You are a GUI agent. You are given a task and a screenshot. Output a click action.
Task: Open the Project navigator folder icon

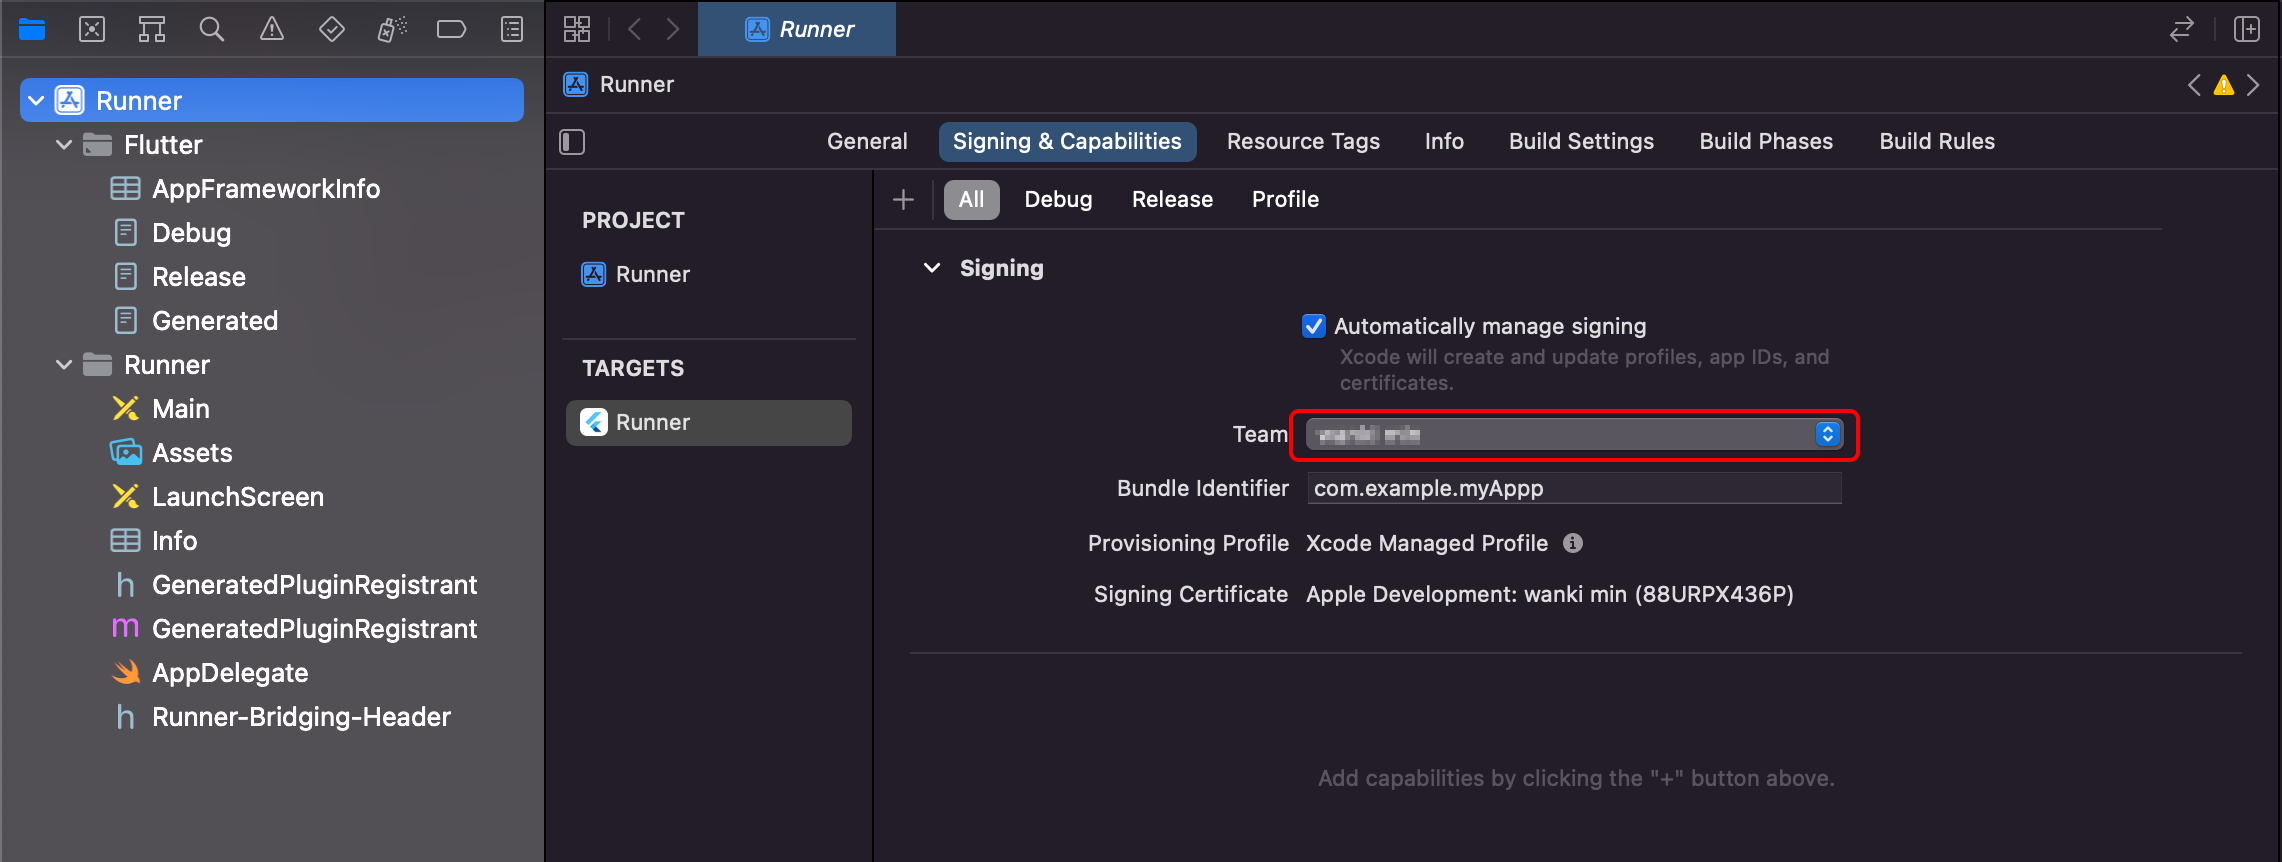pos(32,29)
